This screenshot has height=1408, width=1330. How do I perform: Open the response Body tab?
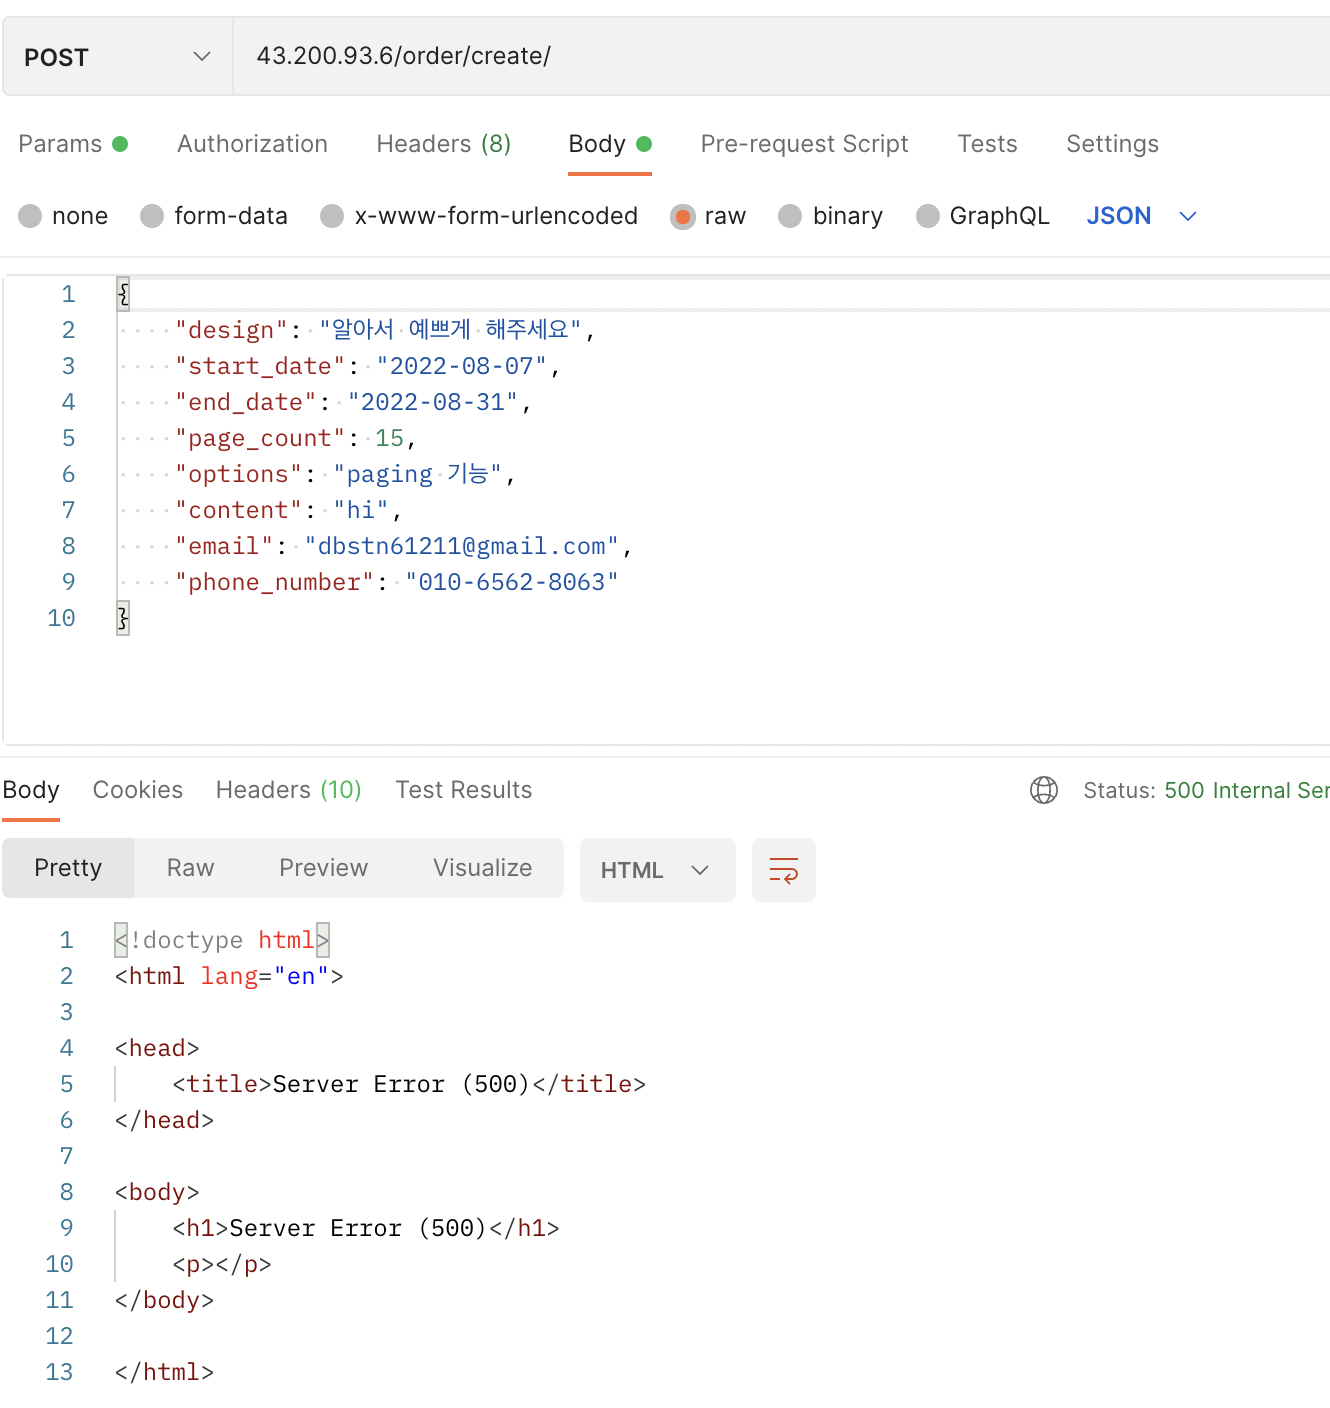pos(31,790)
